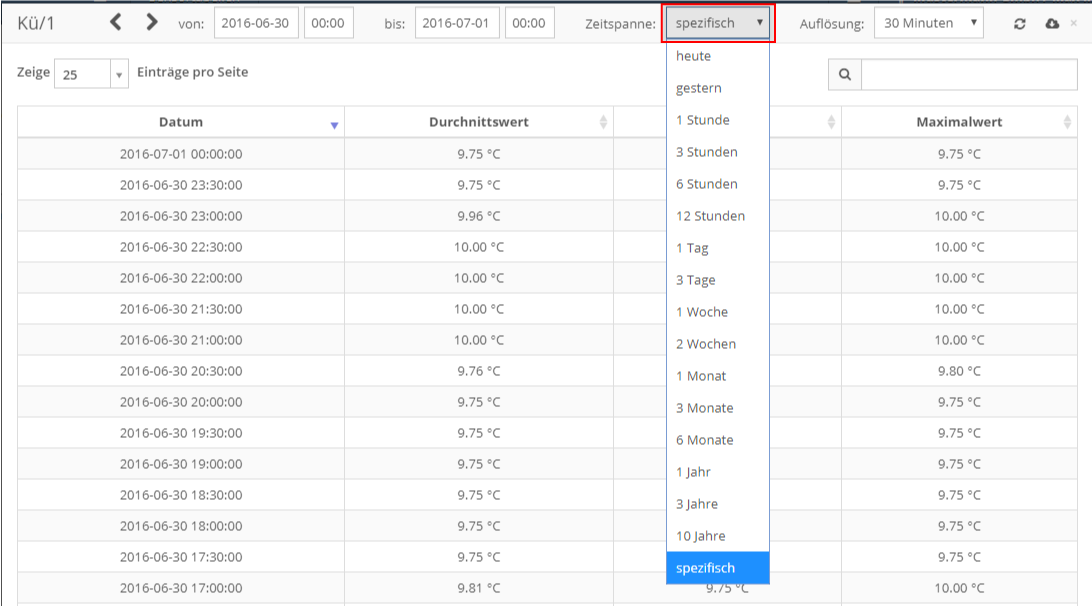
Task: Choose '3 Jahre' time span
Action: click(x=718, y=504)
